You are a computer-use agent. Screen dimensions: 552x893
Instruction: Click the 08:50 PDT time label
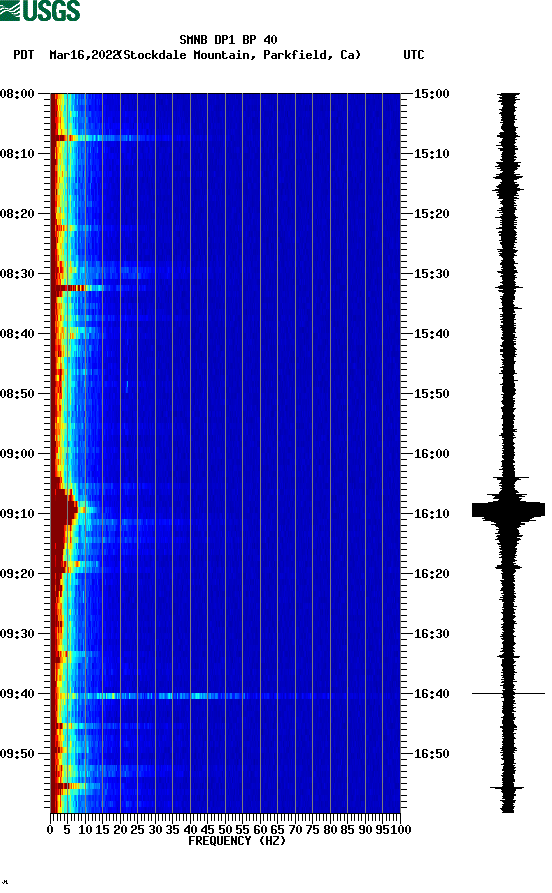tap(17, 394)
